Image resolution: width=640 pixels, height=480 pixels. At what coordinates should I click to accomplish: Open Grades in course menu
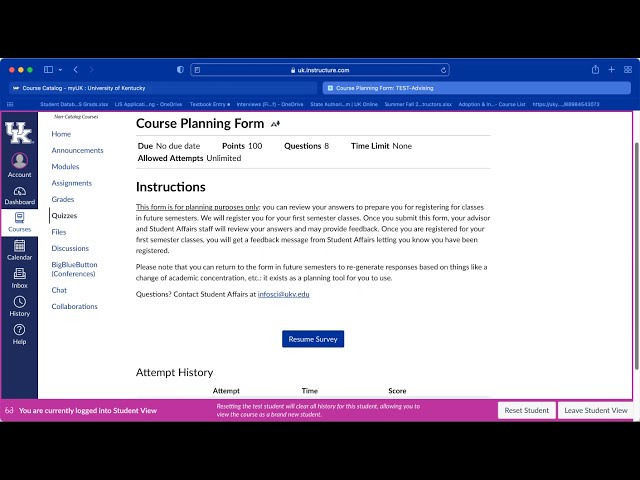63,199
